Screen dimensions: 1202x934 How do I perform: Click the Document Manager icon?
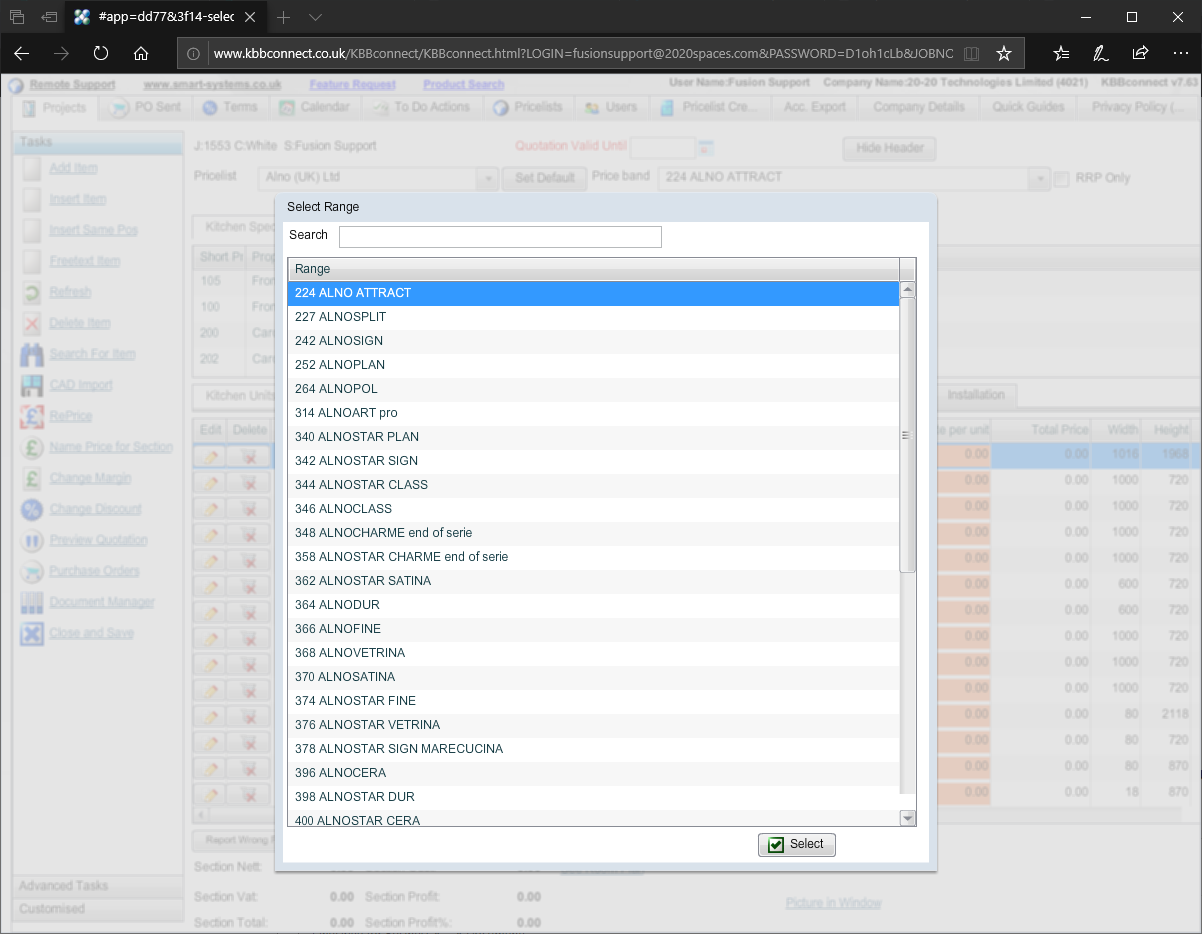pyautogui.click(x=32, y=603)
